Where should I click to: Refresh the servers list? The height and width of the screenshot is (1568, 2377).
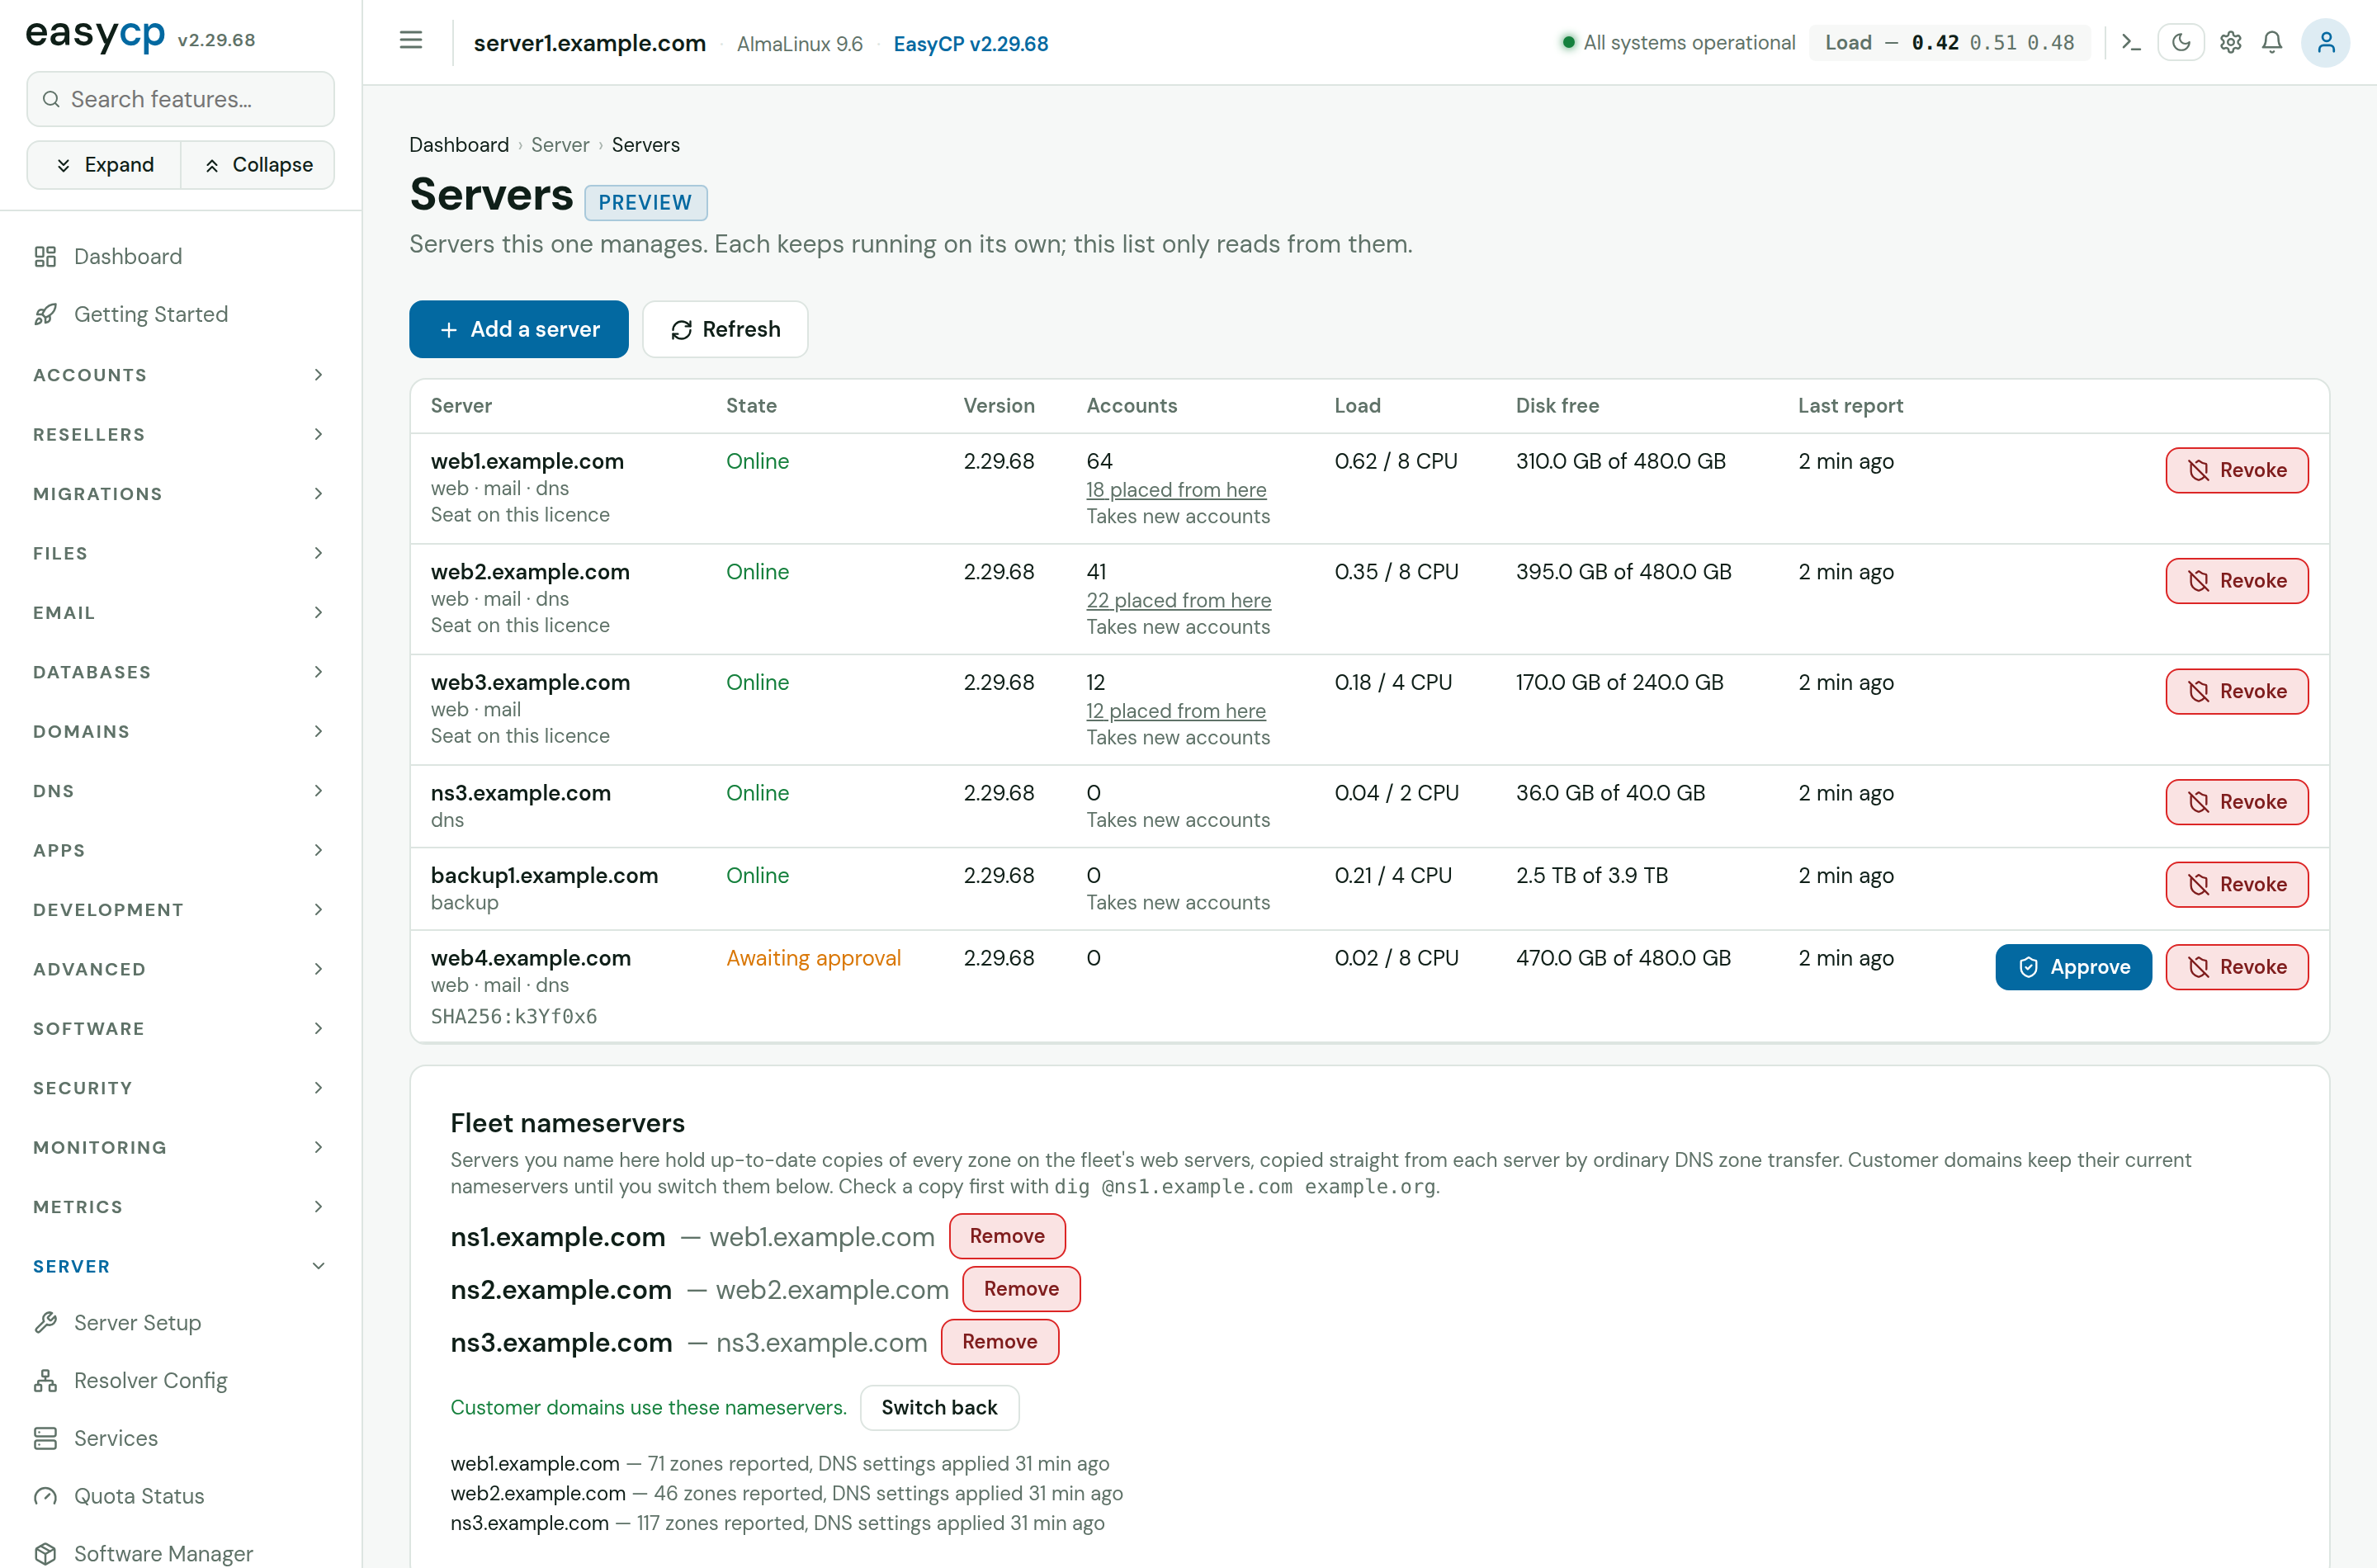point(725,329)
